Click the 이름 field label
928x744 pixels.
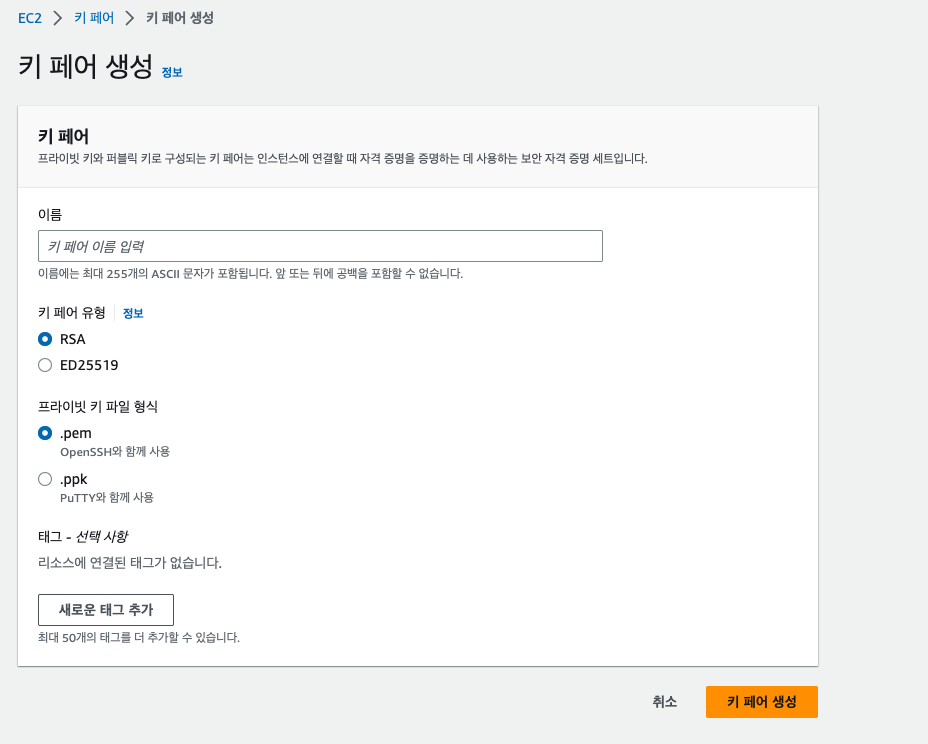tap(50, 214)
